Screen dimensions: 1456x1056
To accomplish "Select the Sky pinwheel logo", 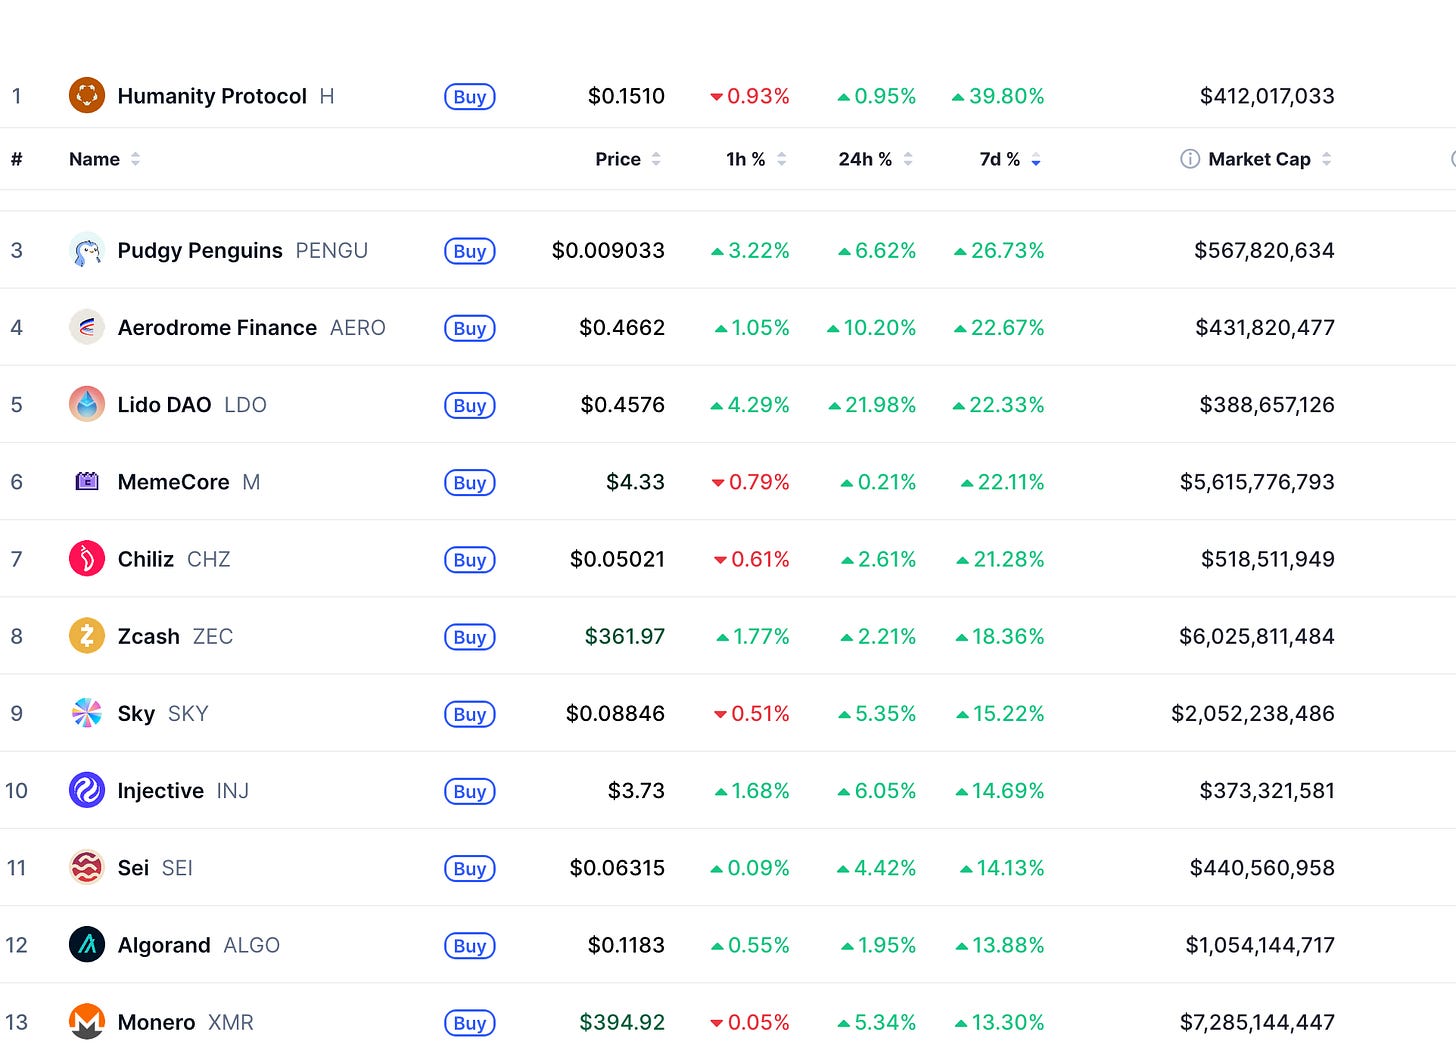I will click(x=87, y=713).
